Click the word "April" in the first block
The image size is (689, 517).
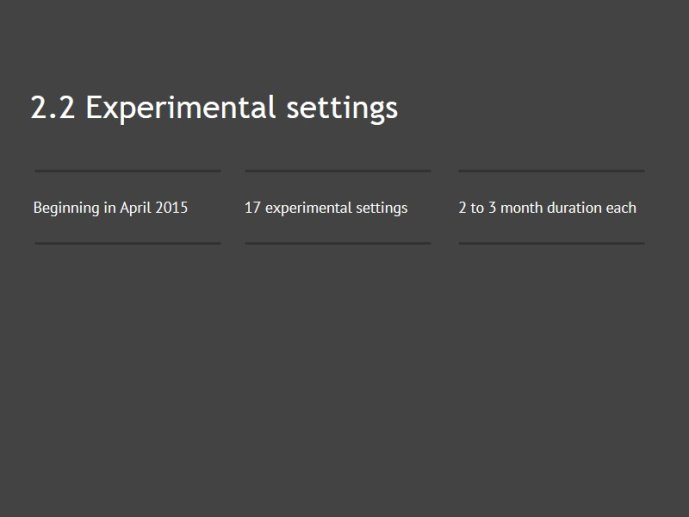[135, 208]
